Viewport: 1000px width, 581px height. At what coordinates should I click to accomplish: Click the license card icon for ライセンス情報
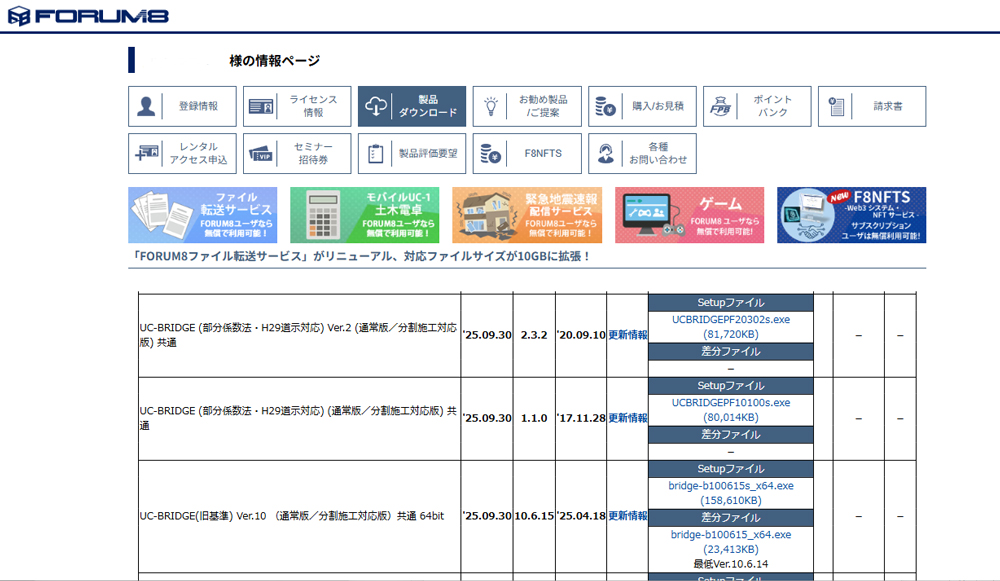pyautogui.click(x=261, y=107)
